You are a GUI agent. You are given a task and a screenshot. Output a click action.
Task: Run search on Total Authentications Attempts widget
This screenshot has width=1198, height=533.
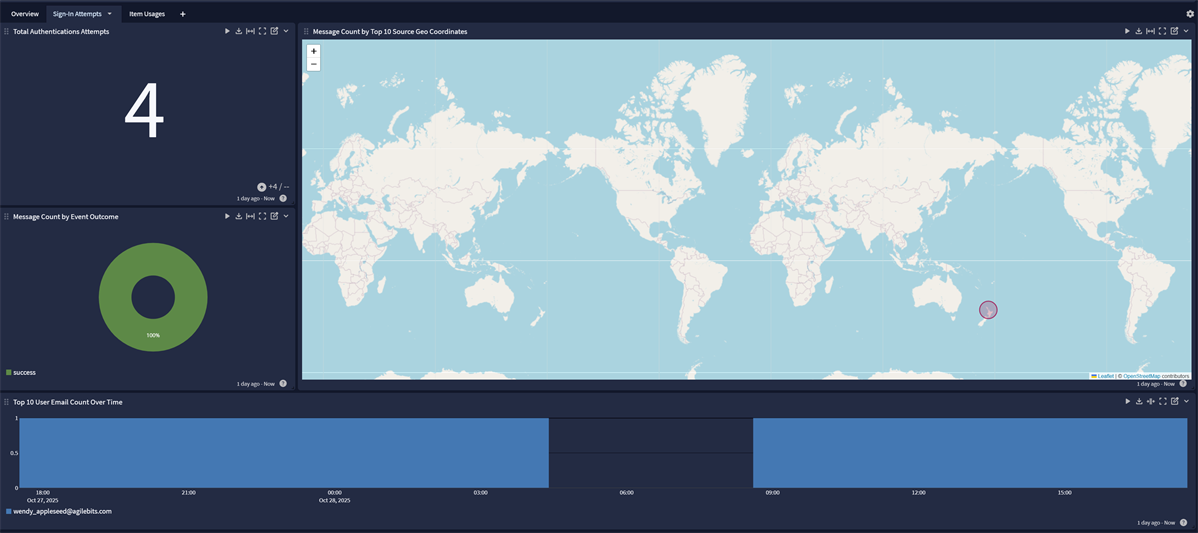pyautogui.click(x=227, y=32)
